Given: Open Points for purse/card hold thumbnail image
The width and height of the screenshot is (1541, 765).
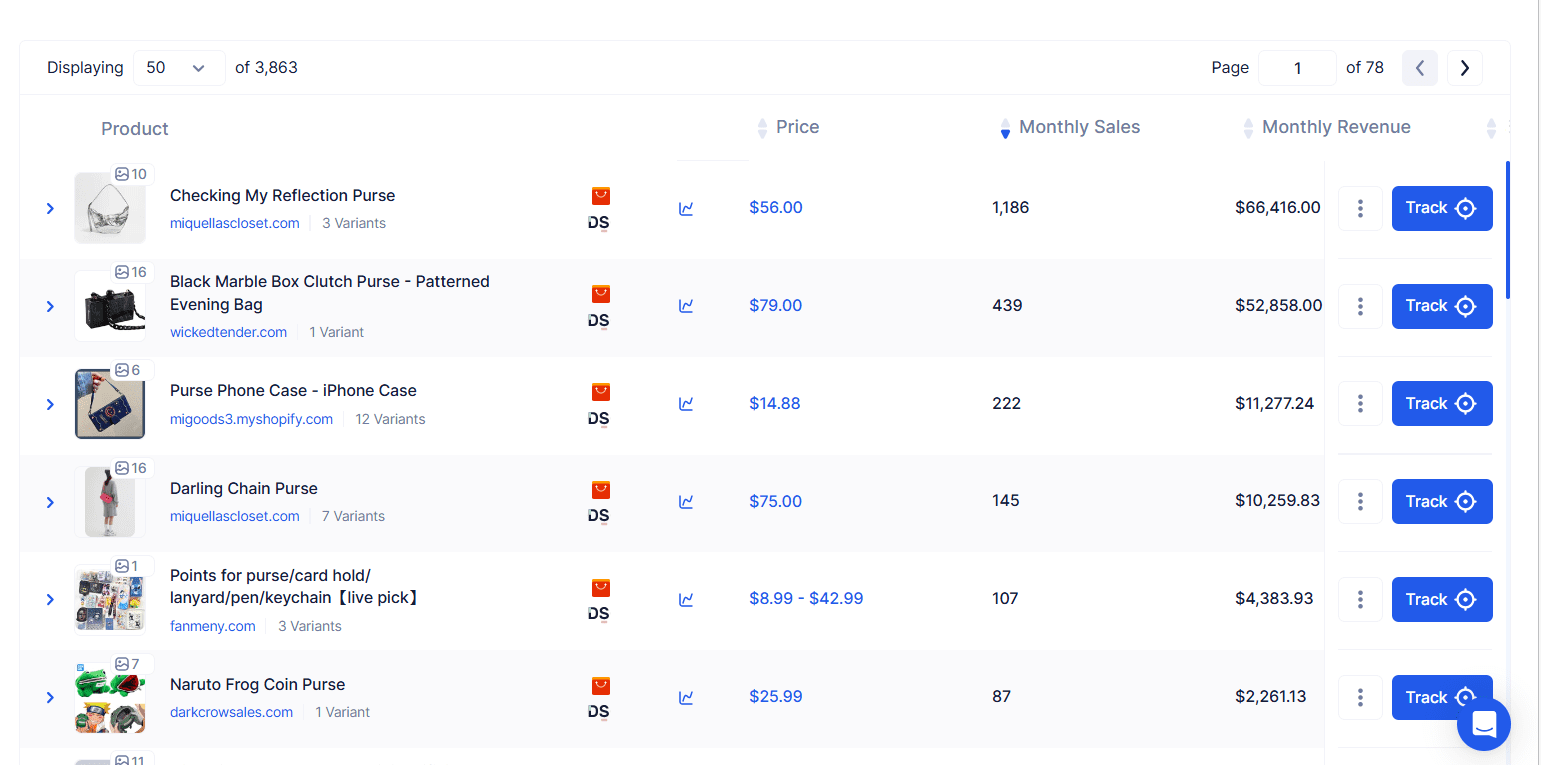Looking at the screenshot, I should point(110,599).
